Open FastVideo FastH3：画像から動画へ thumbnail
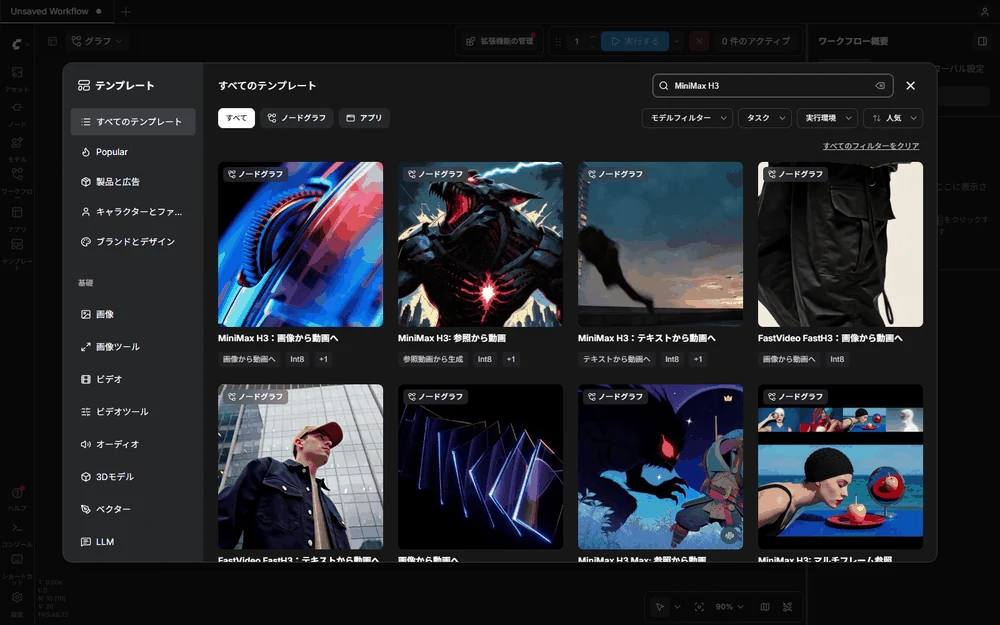Screen dimensions: 1000x625 (840, 244)
